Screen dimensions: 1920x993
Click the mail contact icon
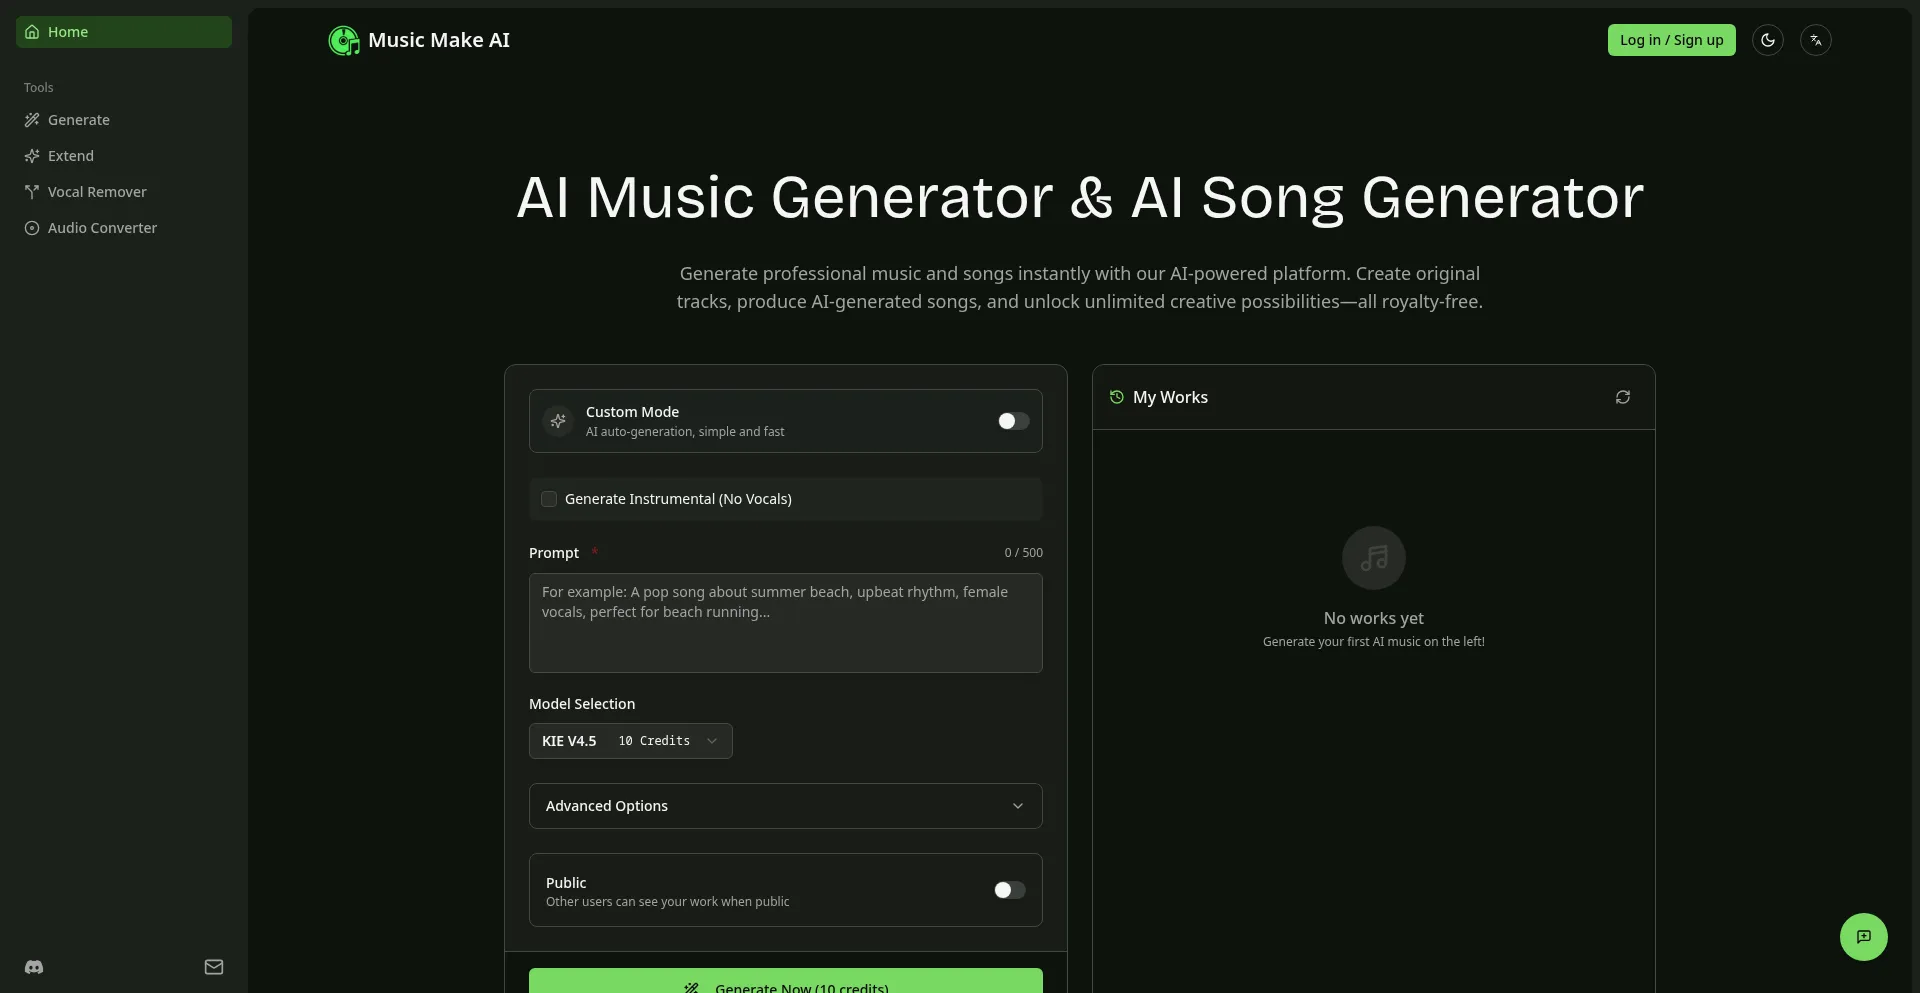click(x=213, y=967)
